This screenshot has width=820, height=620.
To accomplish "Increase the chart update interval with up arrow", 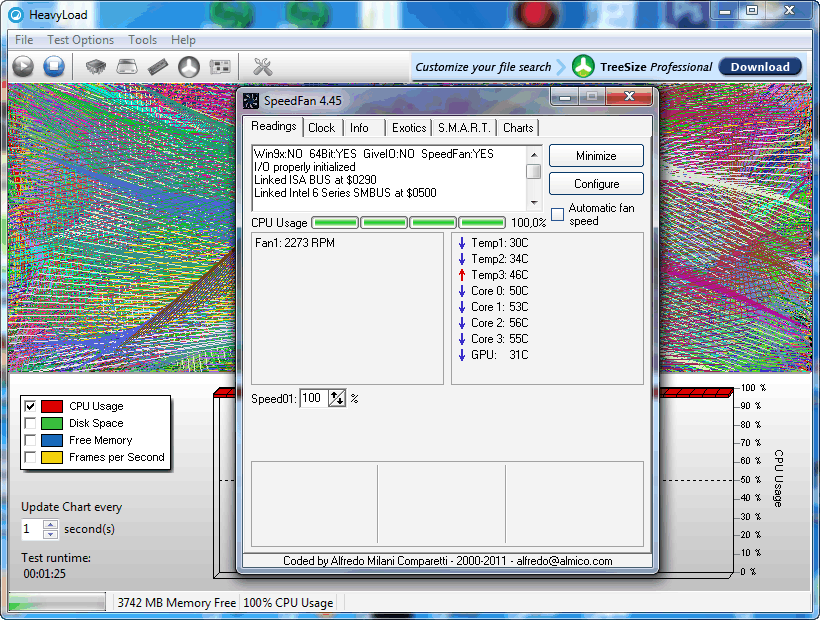I will 51,524.
